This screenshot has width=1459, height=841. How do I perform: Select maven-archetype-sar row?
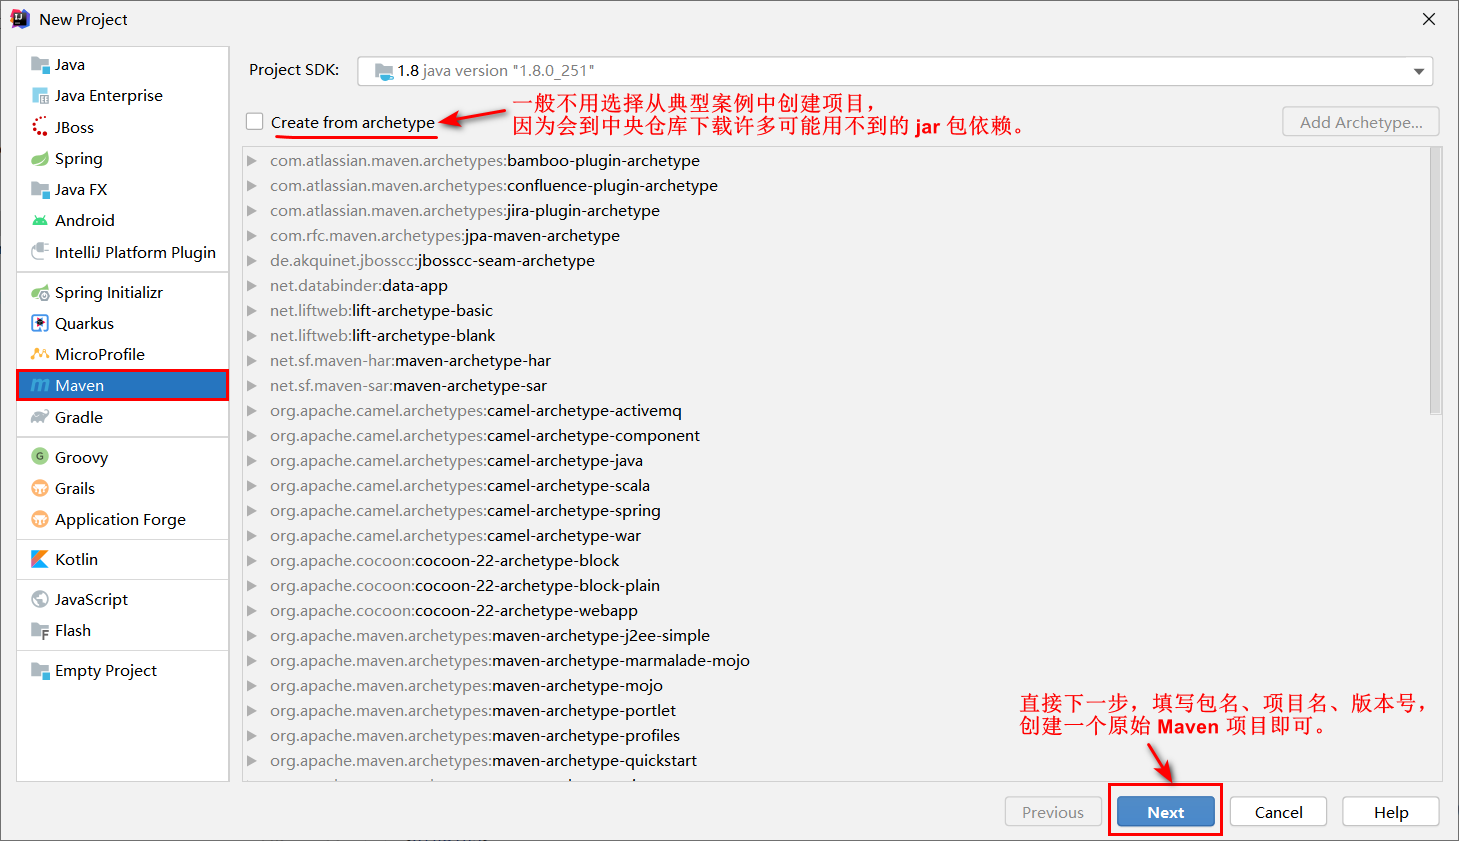[x=836, y=385]
